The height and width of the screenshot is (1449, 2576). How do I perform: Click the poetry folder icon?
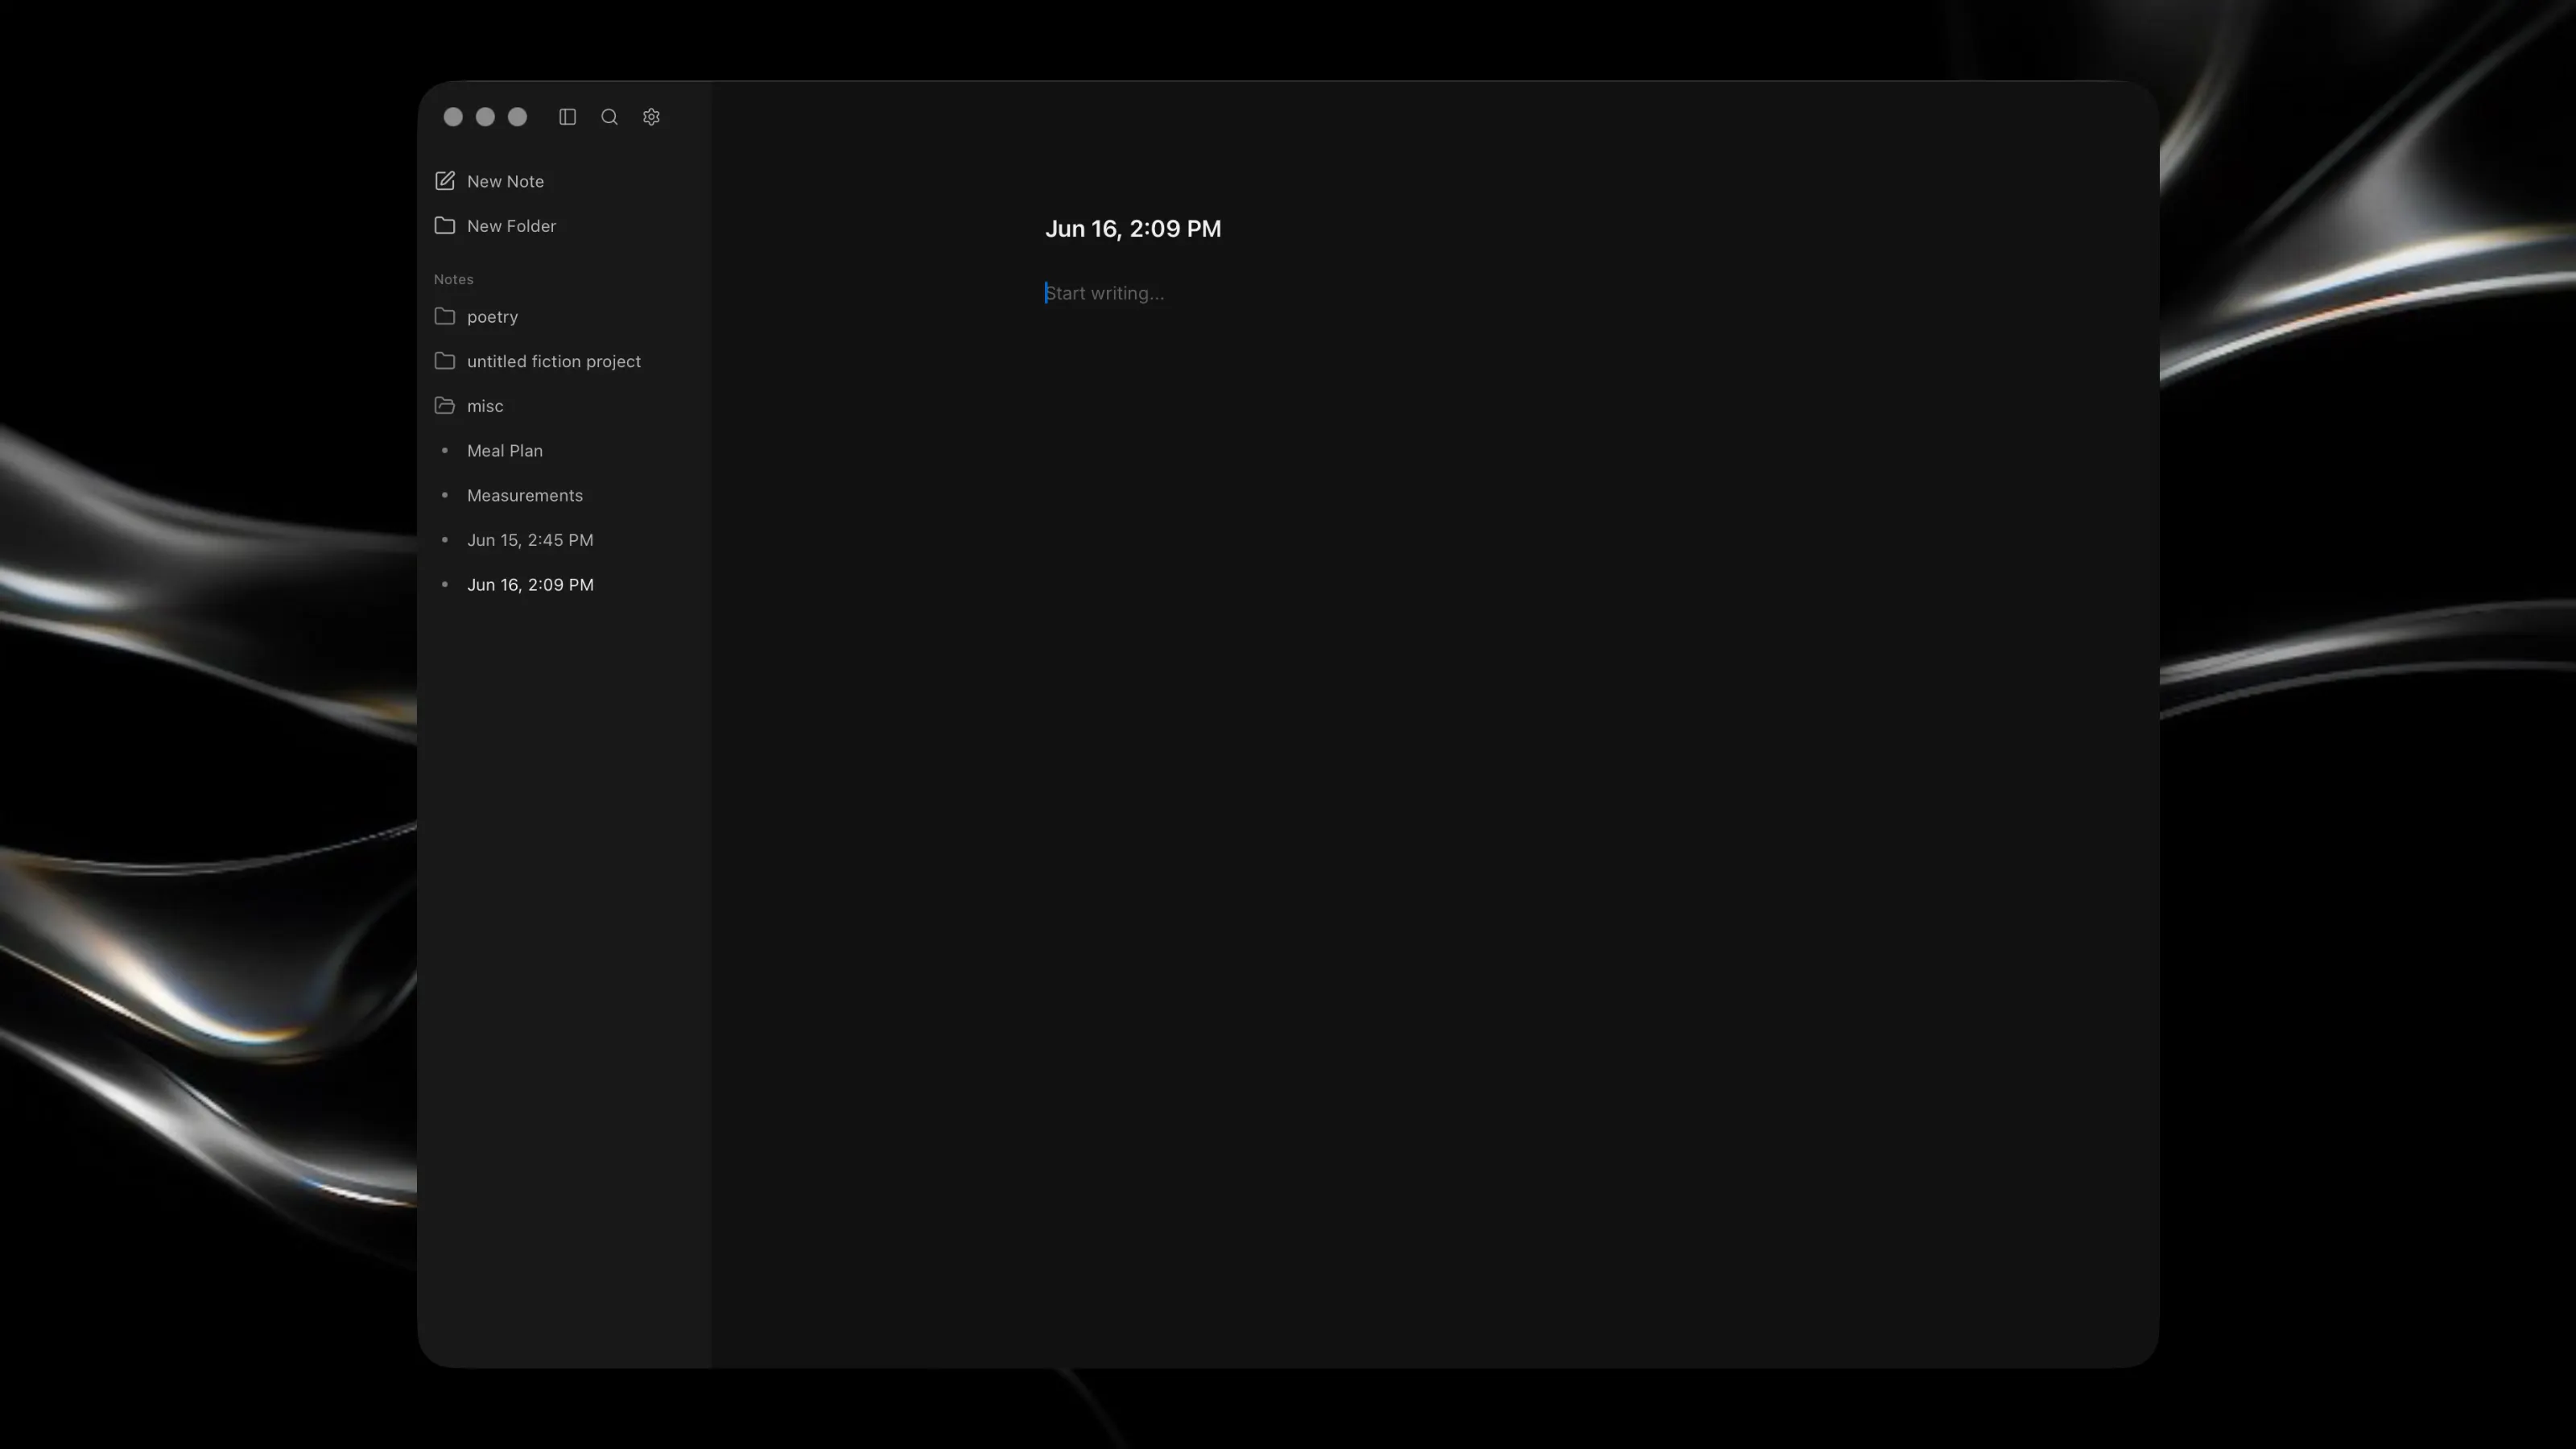click(x=445, y=317)
